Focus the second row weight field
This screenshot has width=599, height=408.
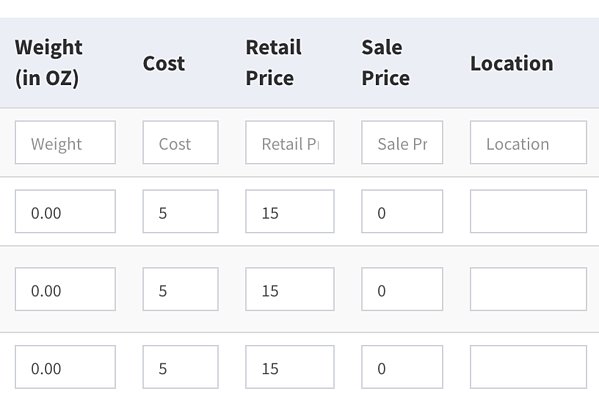coord(65,289)
